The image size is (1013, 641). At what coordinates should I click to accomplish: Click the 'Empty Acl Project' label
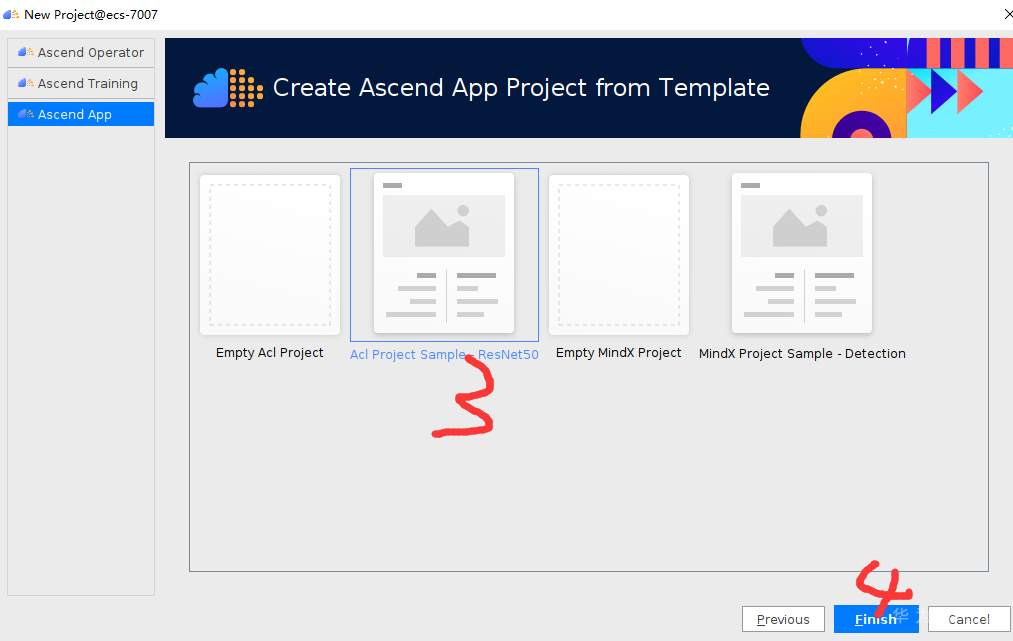click(x=269, y=353)
